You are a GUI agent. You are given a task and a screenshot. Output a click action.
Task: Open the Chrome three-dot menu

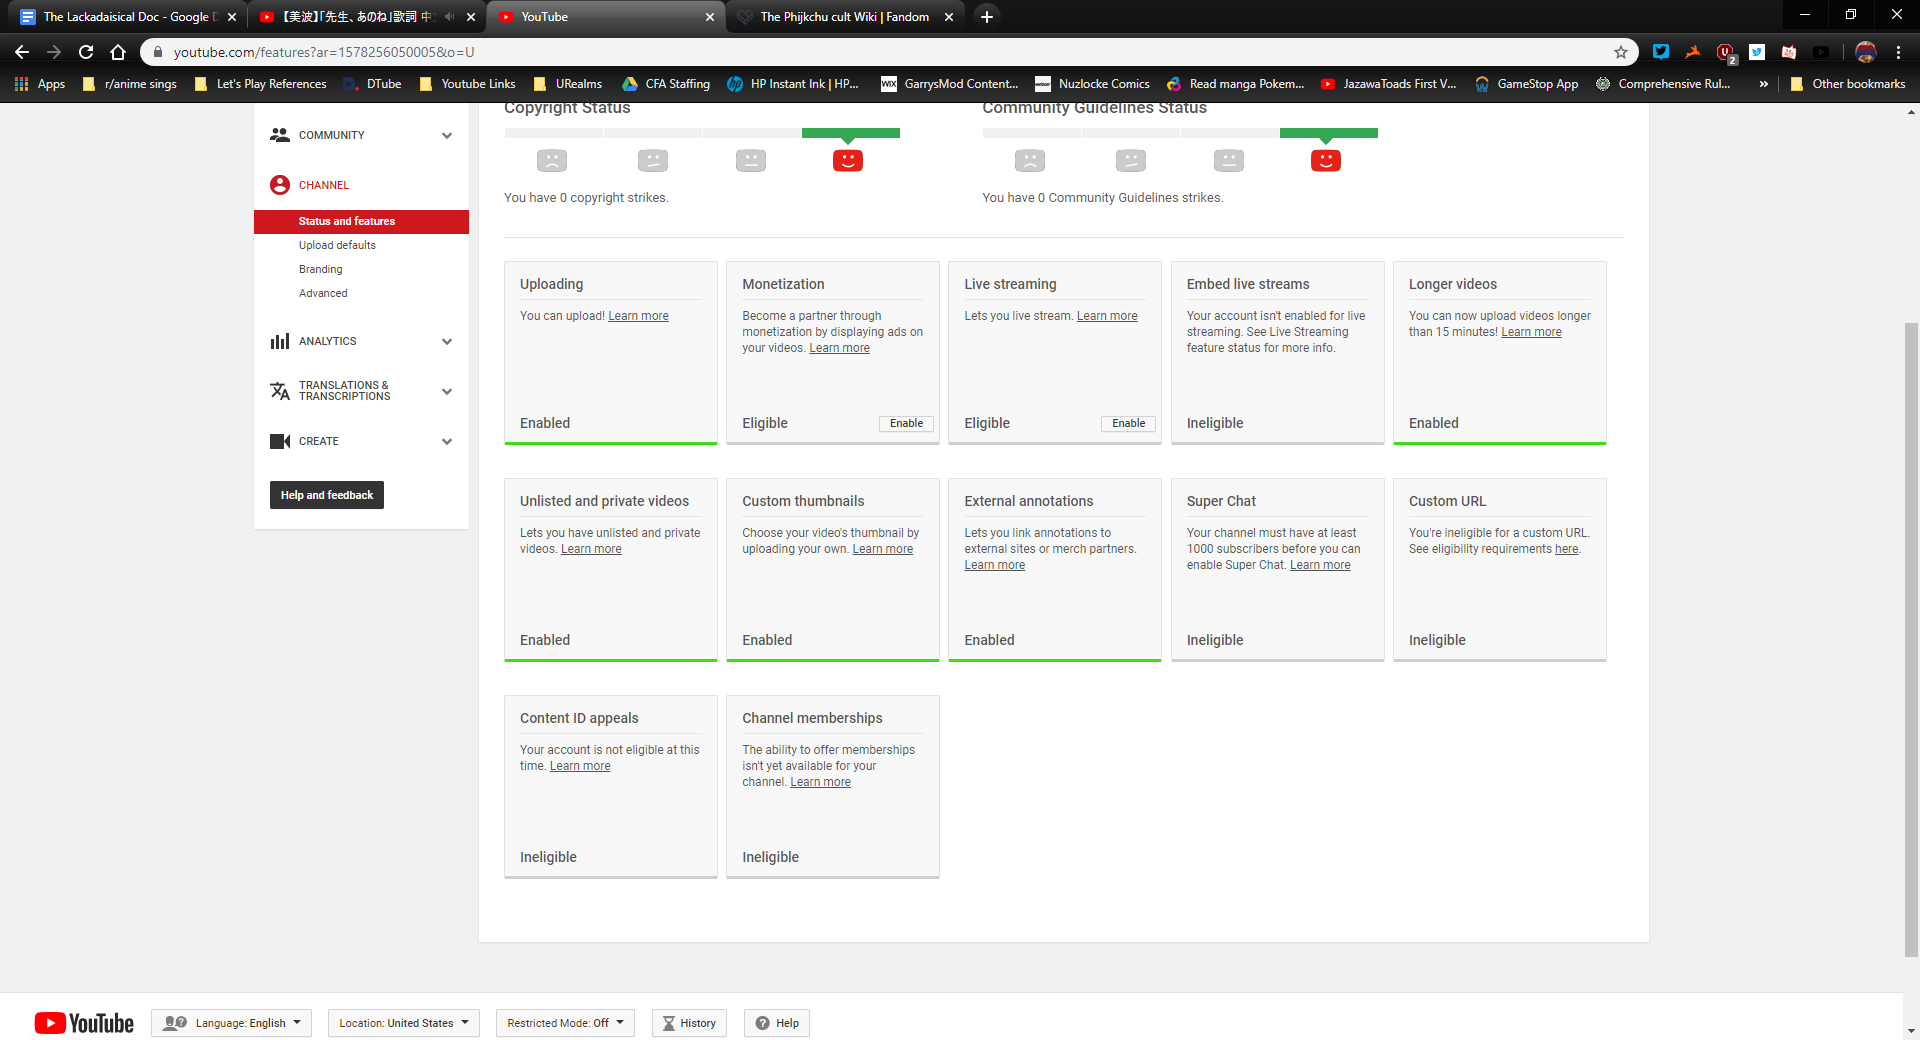(1898, 52)
